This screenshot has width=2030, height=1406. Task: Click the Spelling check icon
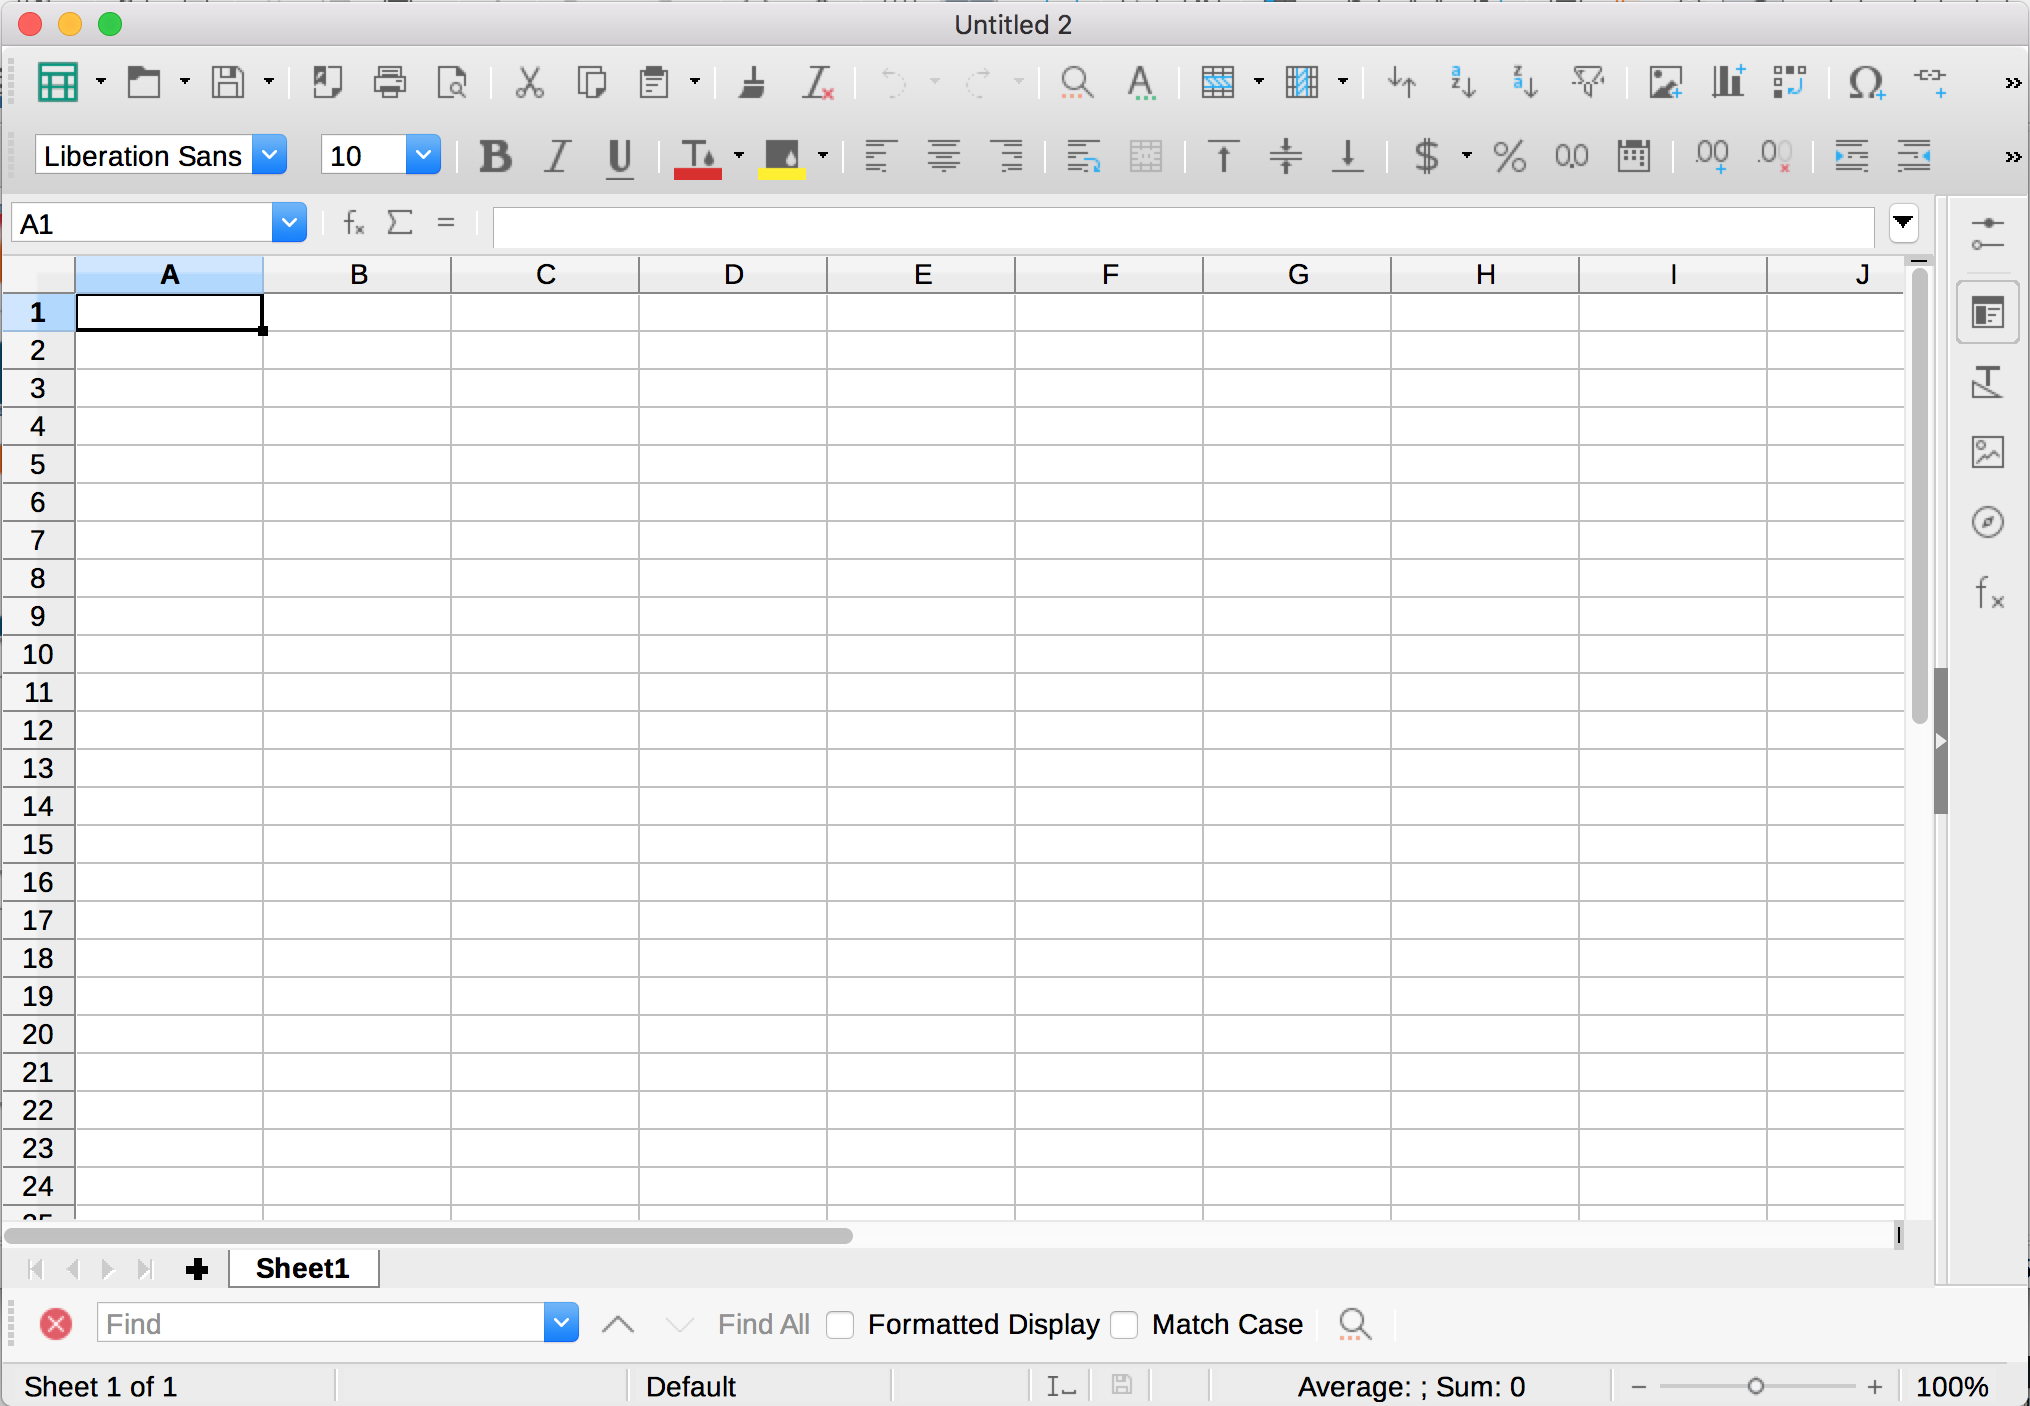1141,82
